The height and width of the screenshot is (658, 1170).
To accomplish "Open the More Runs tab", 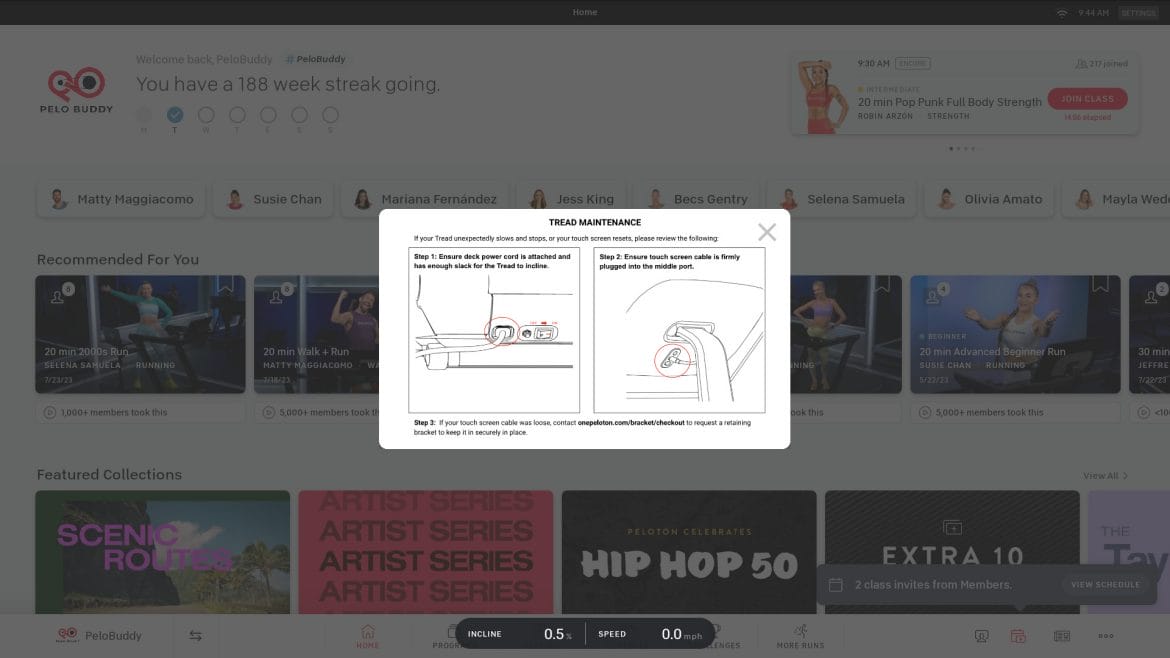I will click(800, 636).
